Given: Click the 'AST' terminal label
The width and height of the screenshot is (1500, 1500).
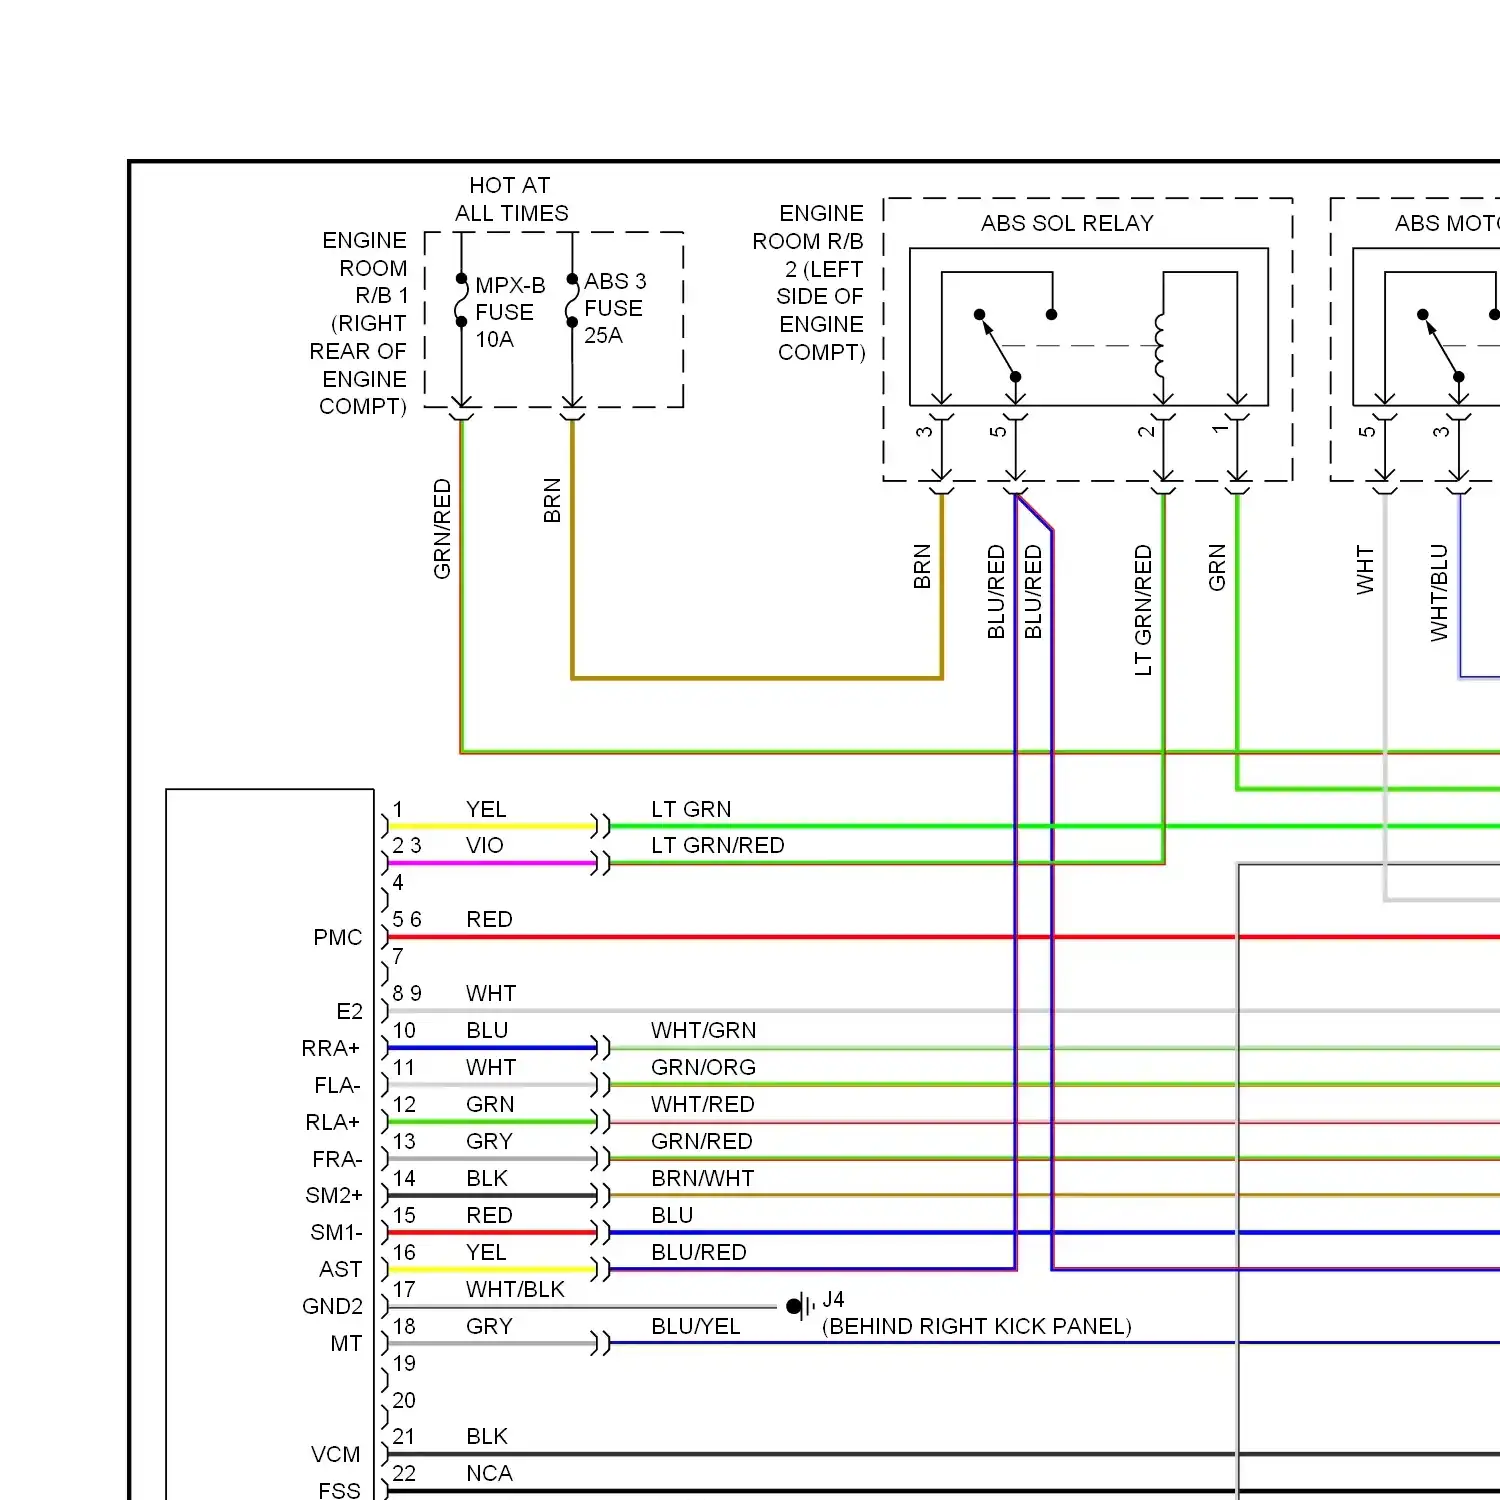Looking at the screenshot, I should pyautogui.click(x=341, y=1269).
